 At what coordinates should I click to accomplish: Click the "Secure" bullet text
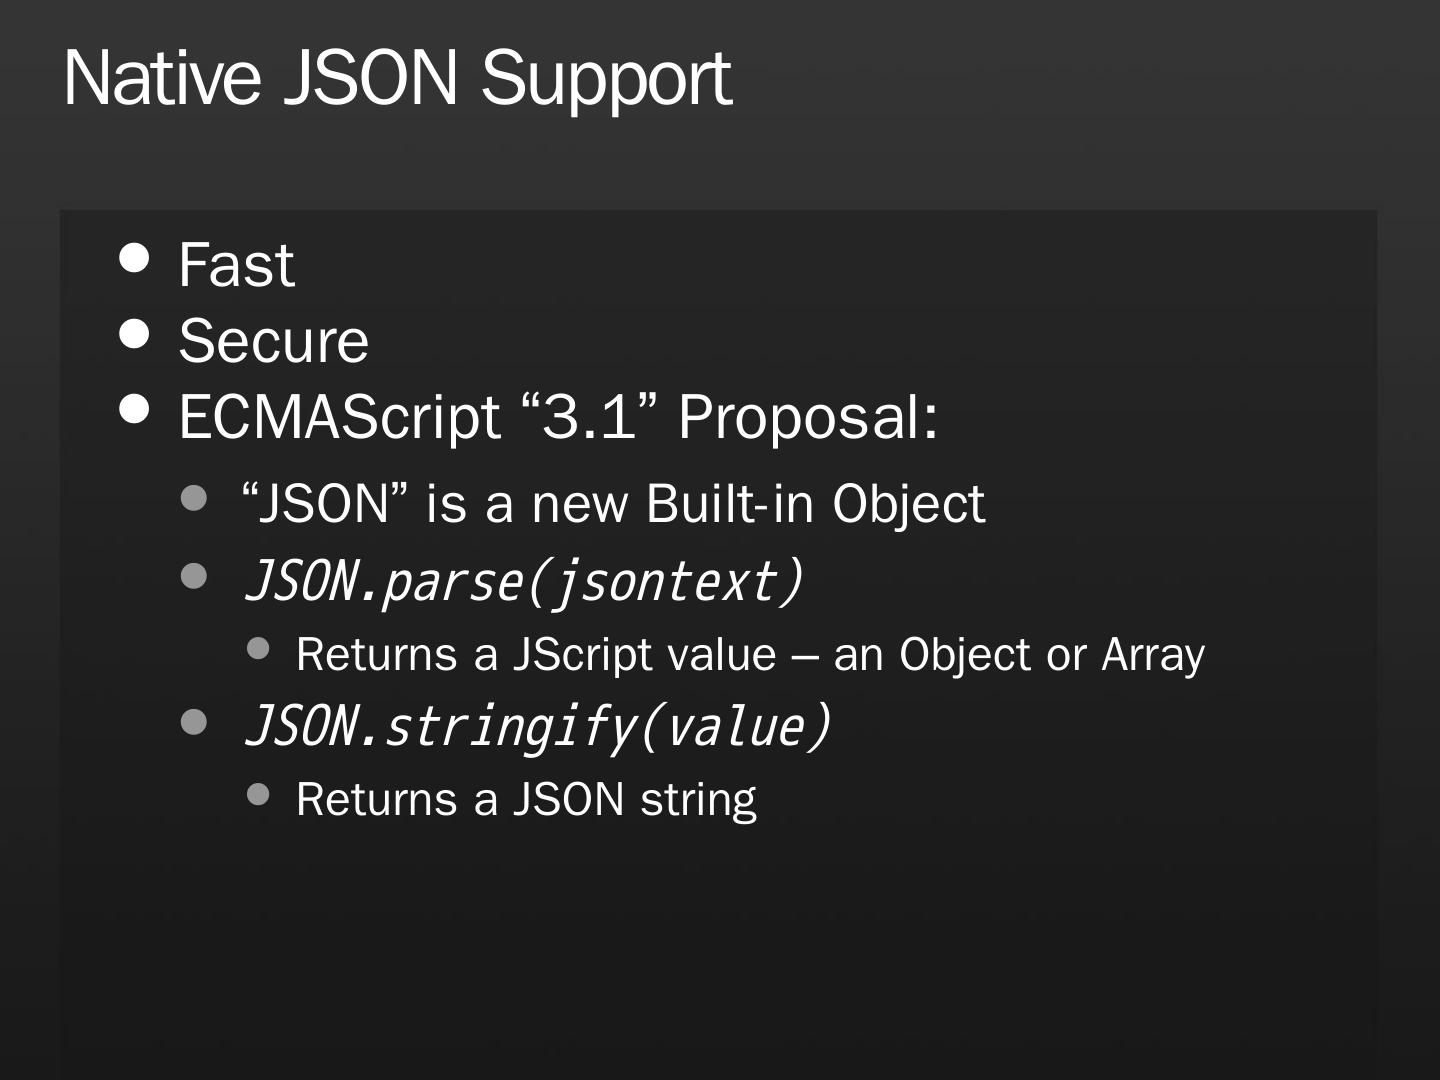click(273, 341)
